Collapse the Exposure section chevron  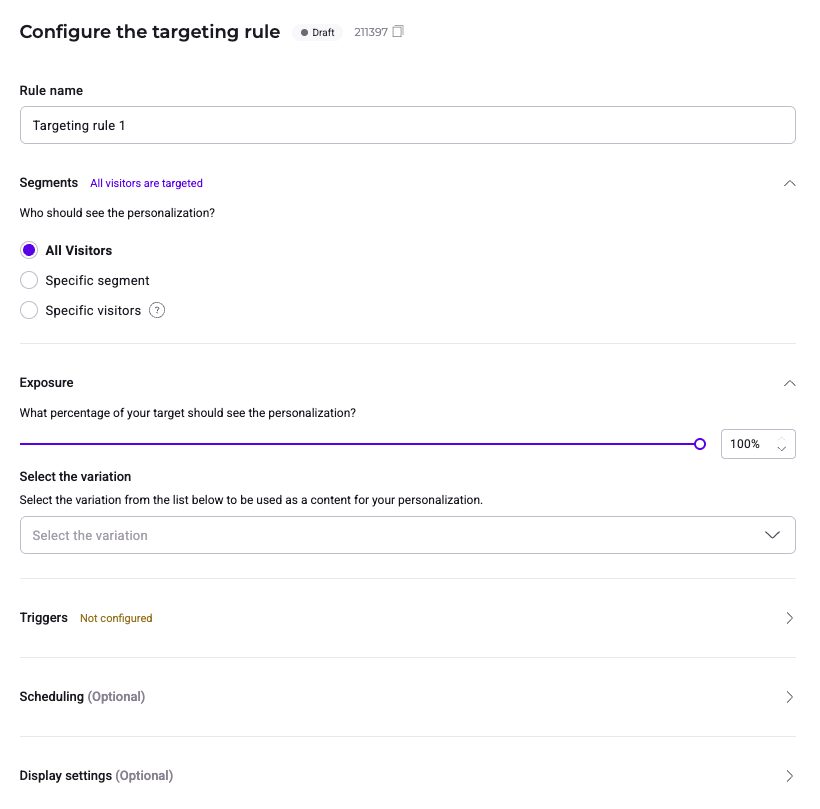[x=789, y=383]
